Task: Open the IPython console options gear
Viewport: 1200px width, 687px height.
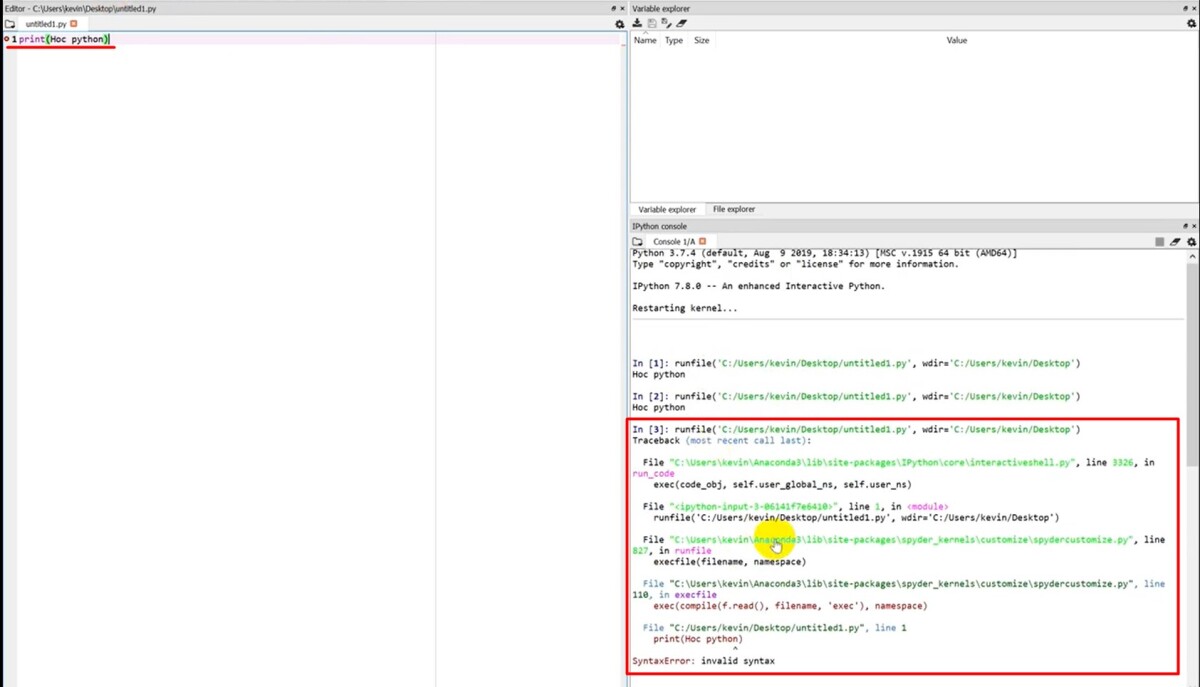Action: (1191, 242)
